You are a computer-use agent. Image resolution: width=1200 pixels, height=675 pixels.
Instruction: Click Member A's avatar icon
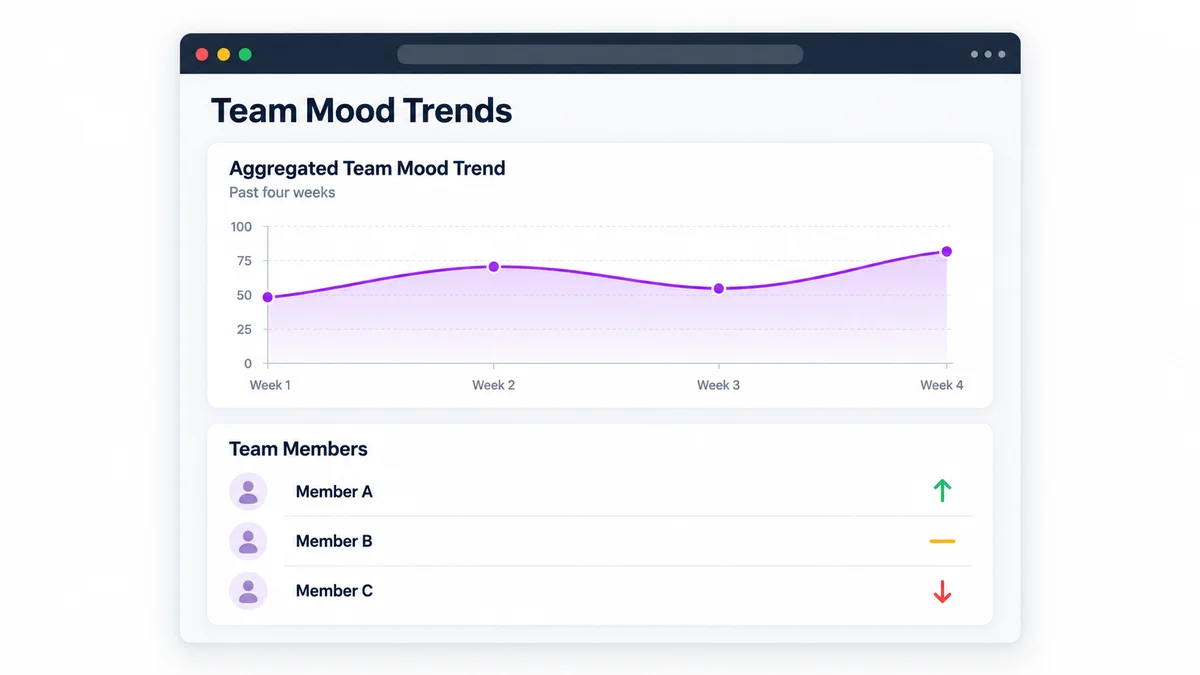[248, 491]
